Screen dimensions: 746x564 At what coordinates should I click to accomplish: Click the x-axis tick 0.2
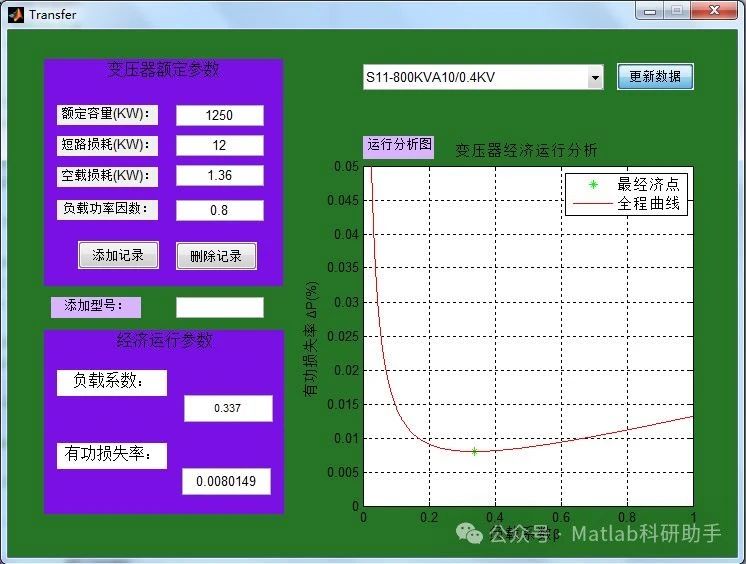pyautogui.click(x=429, y=517)
